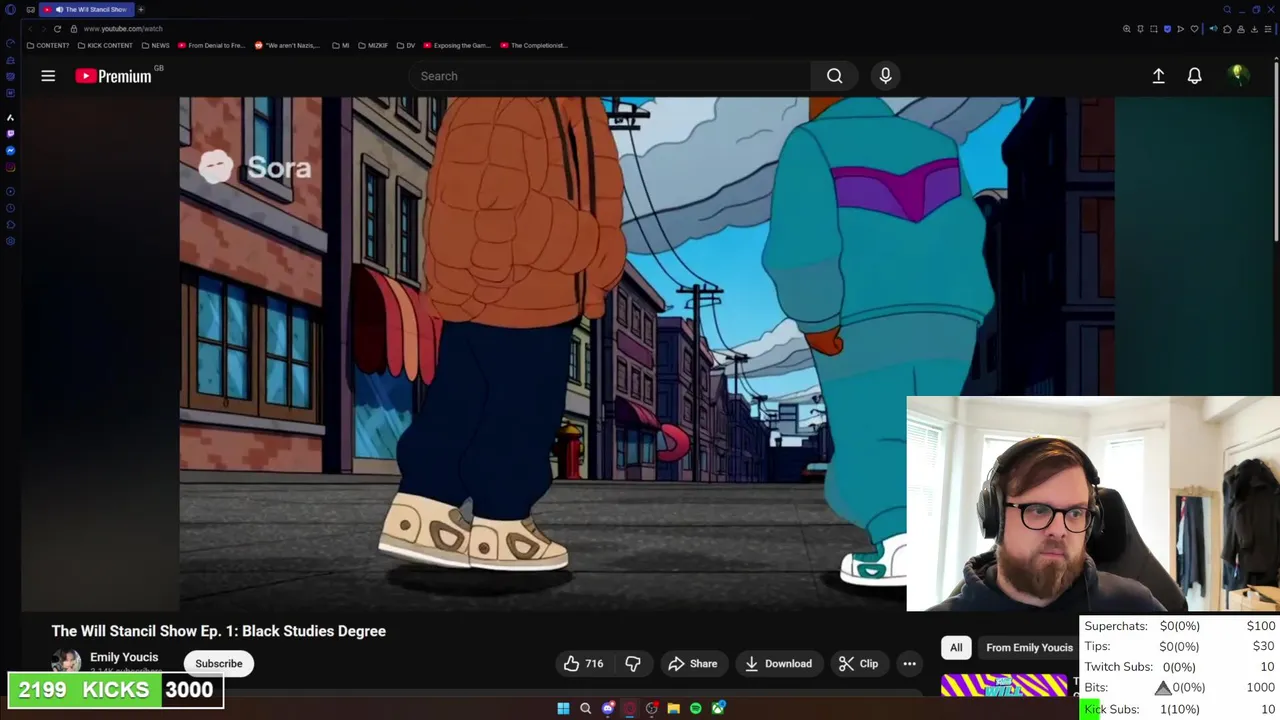Screen dimensions: 1280x720
Task: Open Spotify from taskbar
Action: coord(696,709)
